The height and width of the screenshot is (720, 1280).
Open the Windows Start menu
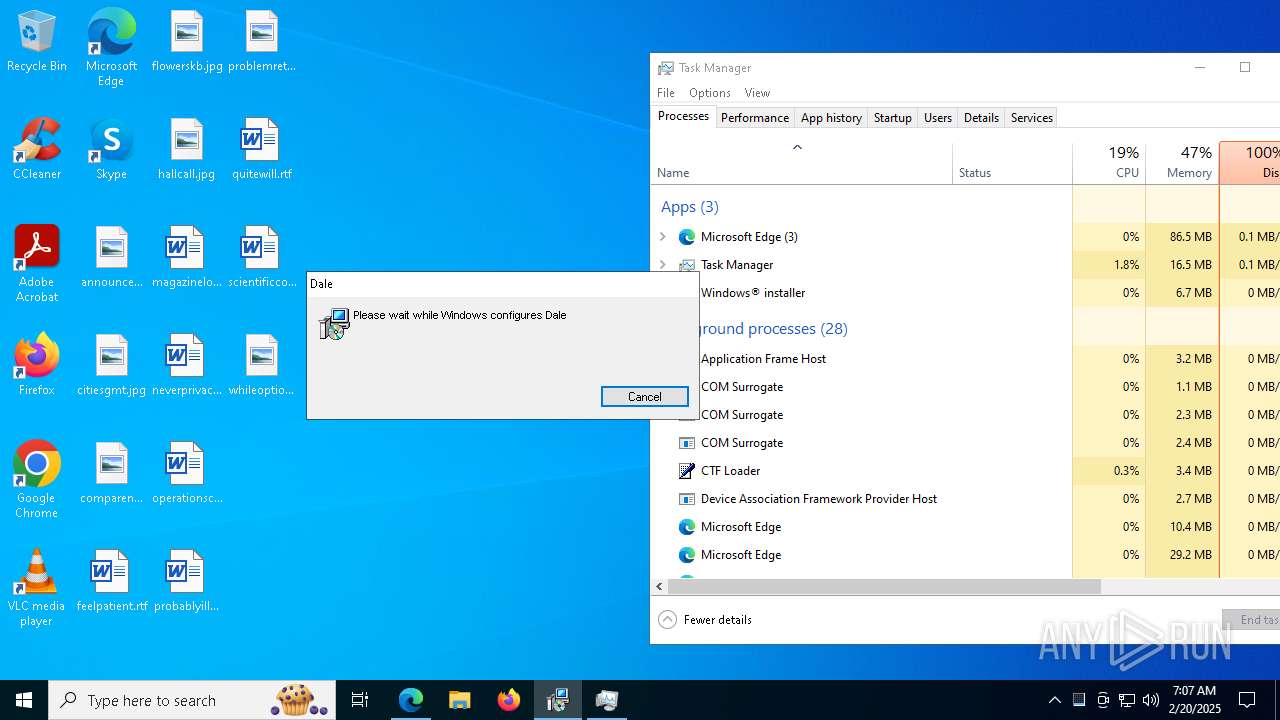pos(24,700)
